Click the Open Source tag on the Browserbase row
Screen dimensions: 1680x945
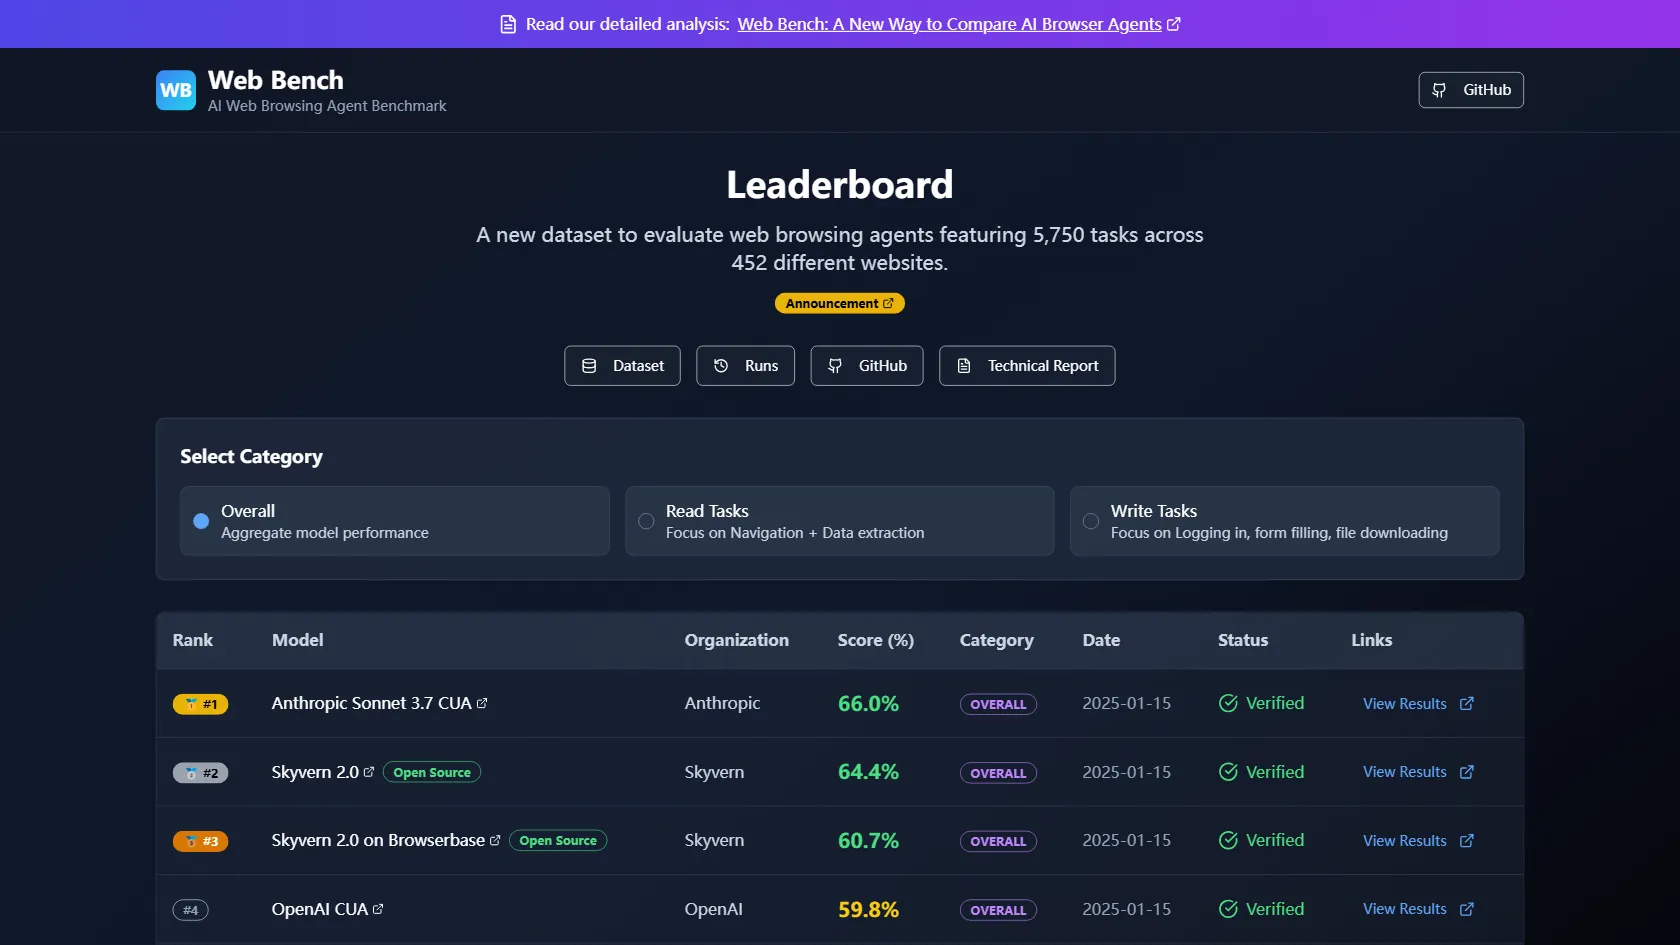pos(558,841)
